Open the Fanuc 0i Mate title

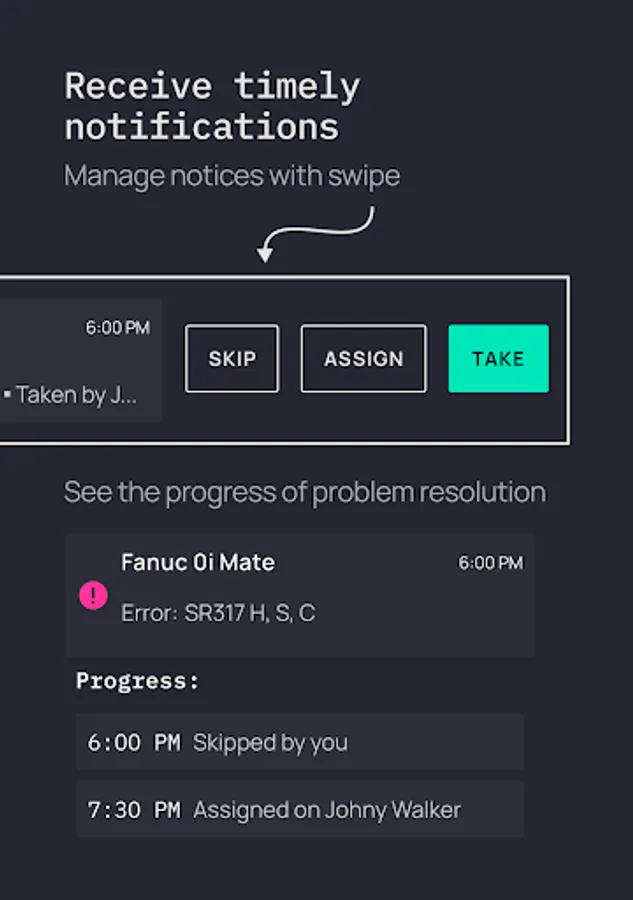[198, 563]
